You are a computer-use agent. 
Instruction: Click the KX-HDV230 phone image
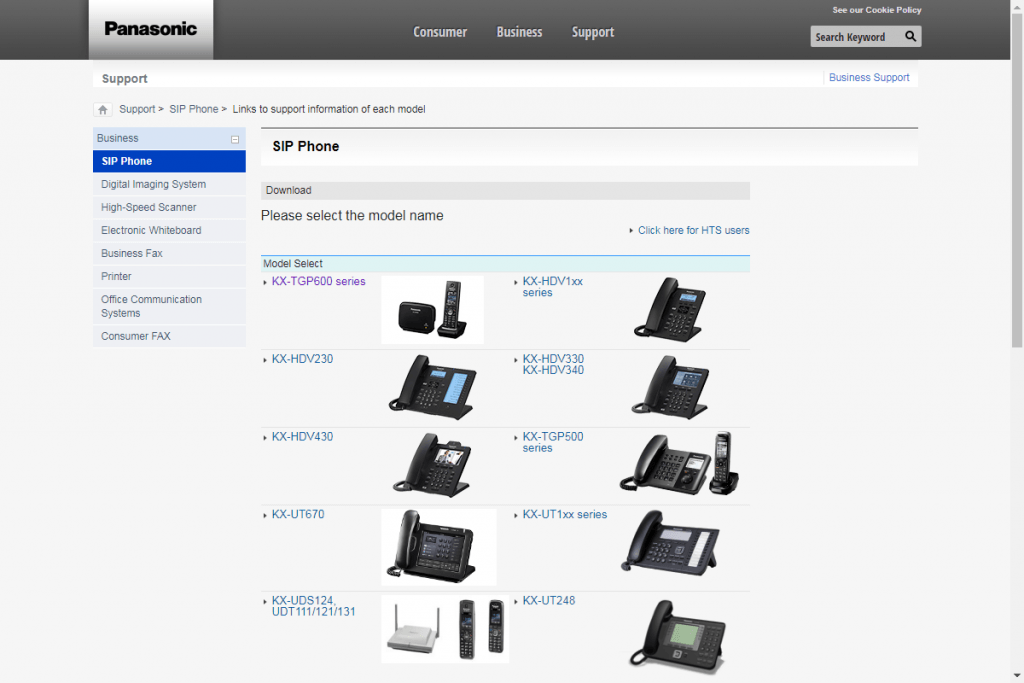click(432, 387)
